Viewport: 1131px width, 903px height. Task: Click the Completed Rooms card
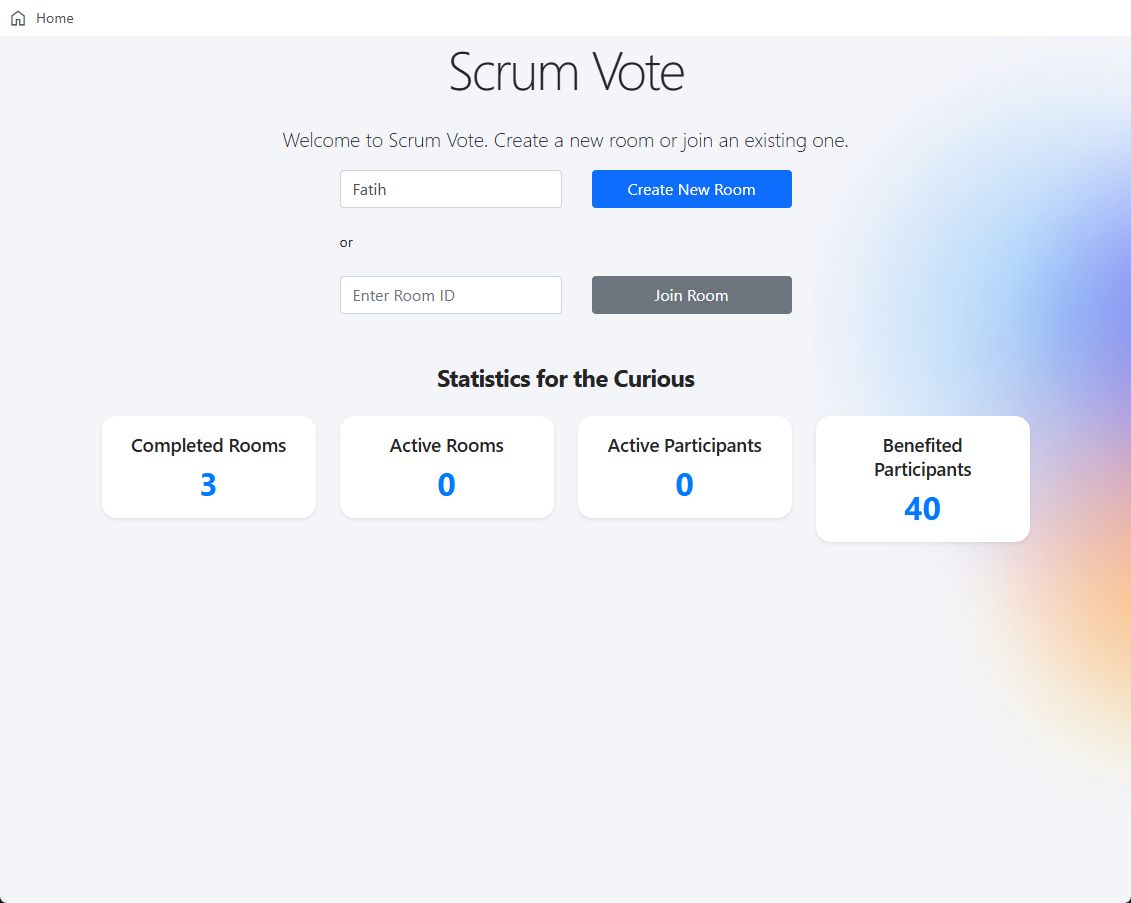[208, 467]
